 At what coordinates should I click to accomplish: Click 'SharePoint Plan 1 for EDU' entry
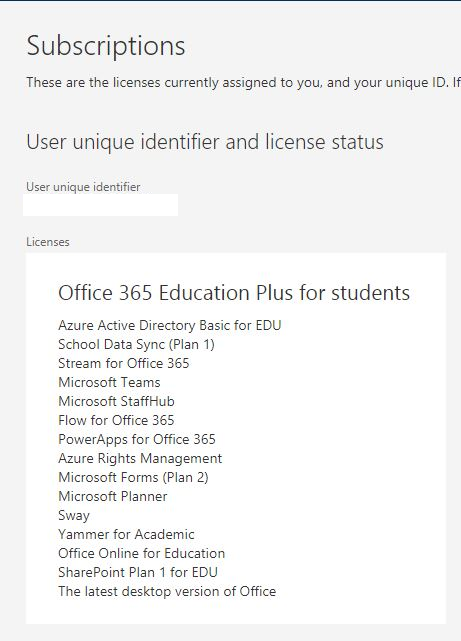(x=138, y=572)
